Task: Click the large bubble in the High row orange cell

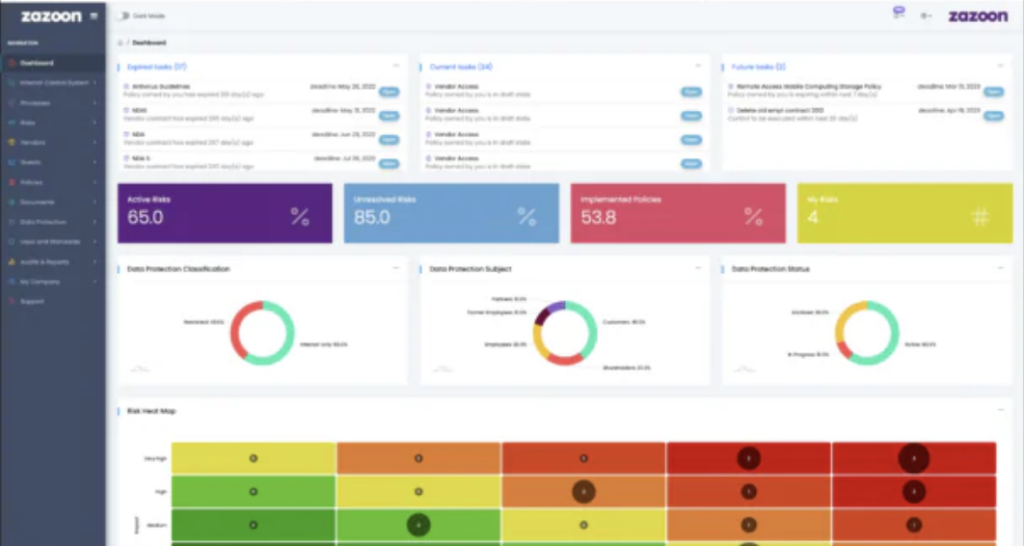Action: click(x=583, y=491)
